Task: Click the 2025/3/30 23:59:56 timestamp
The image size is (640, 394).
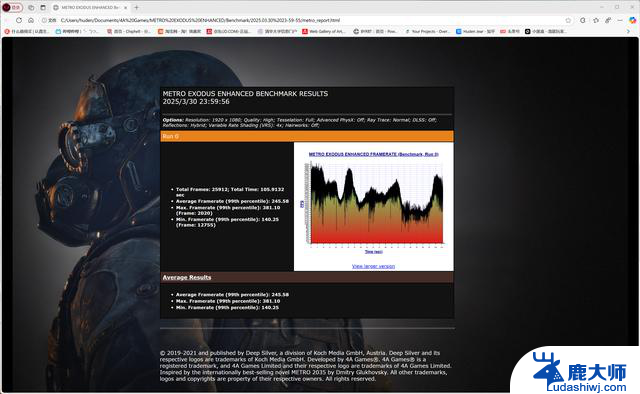Action: [196, 102]
